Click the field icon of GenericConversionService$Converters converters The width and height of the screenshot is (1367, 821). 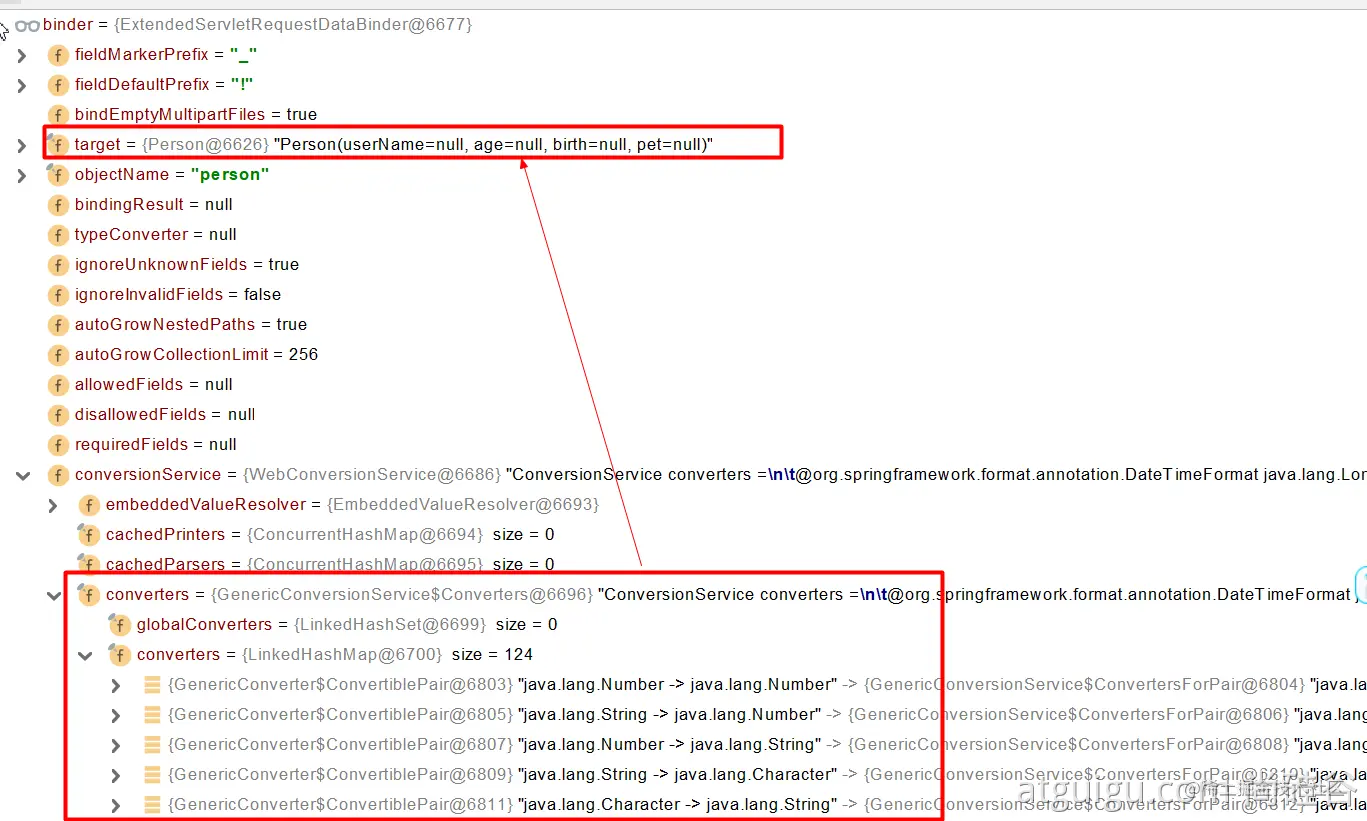tap(89, 595)
